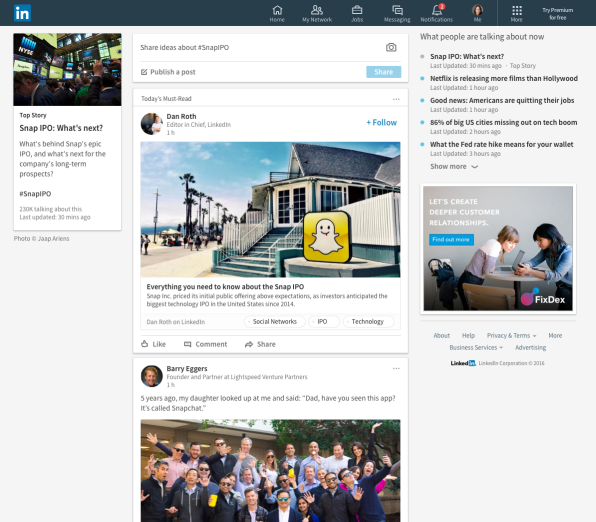Open the Me profile menu
The height and width of the screenshot is (522, 596).
click(477, 14)
